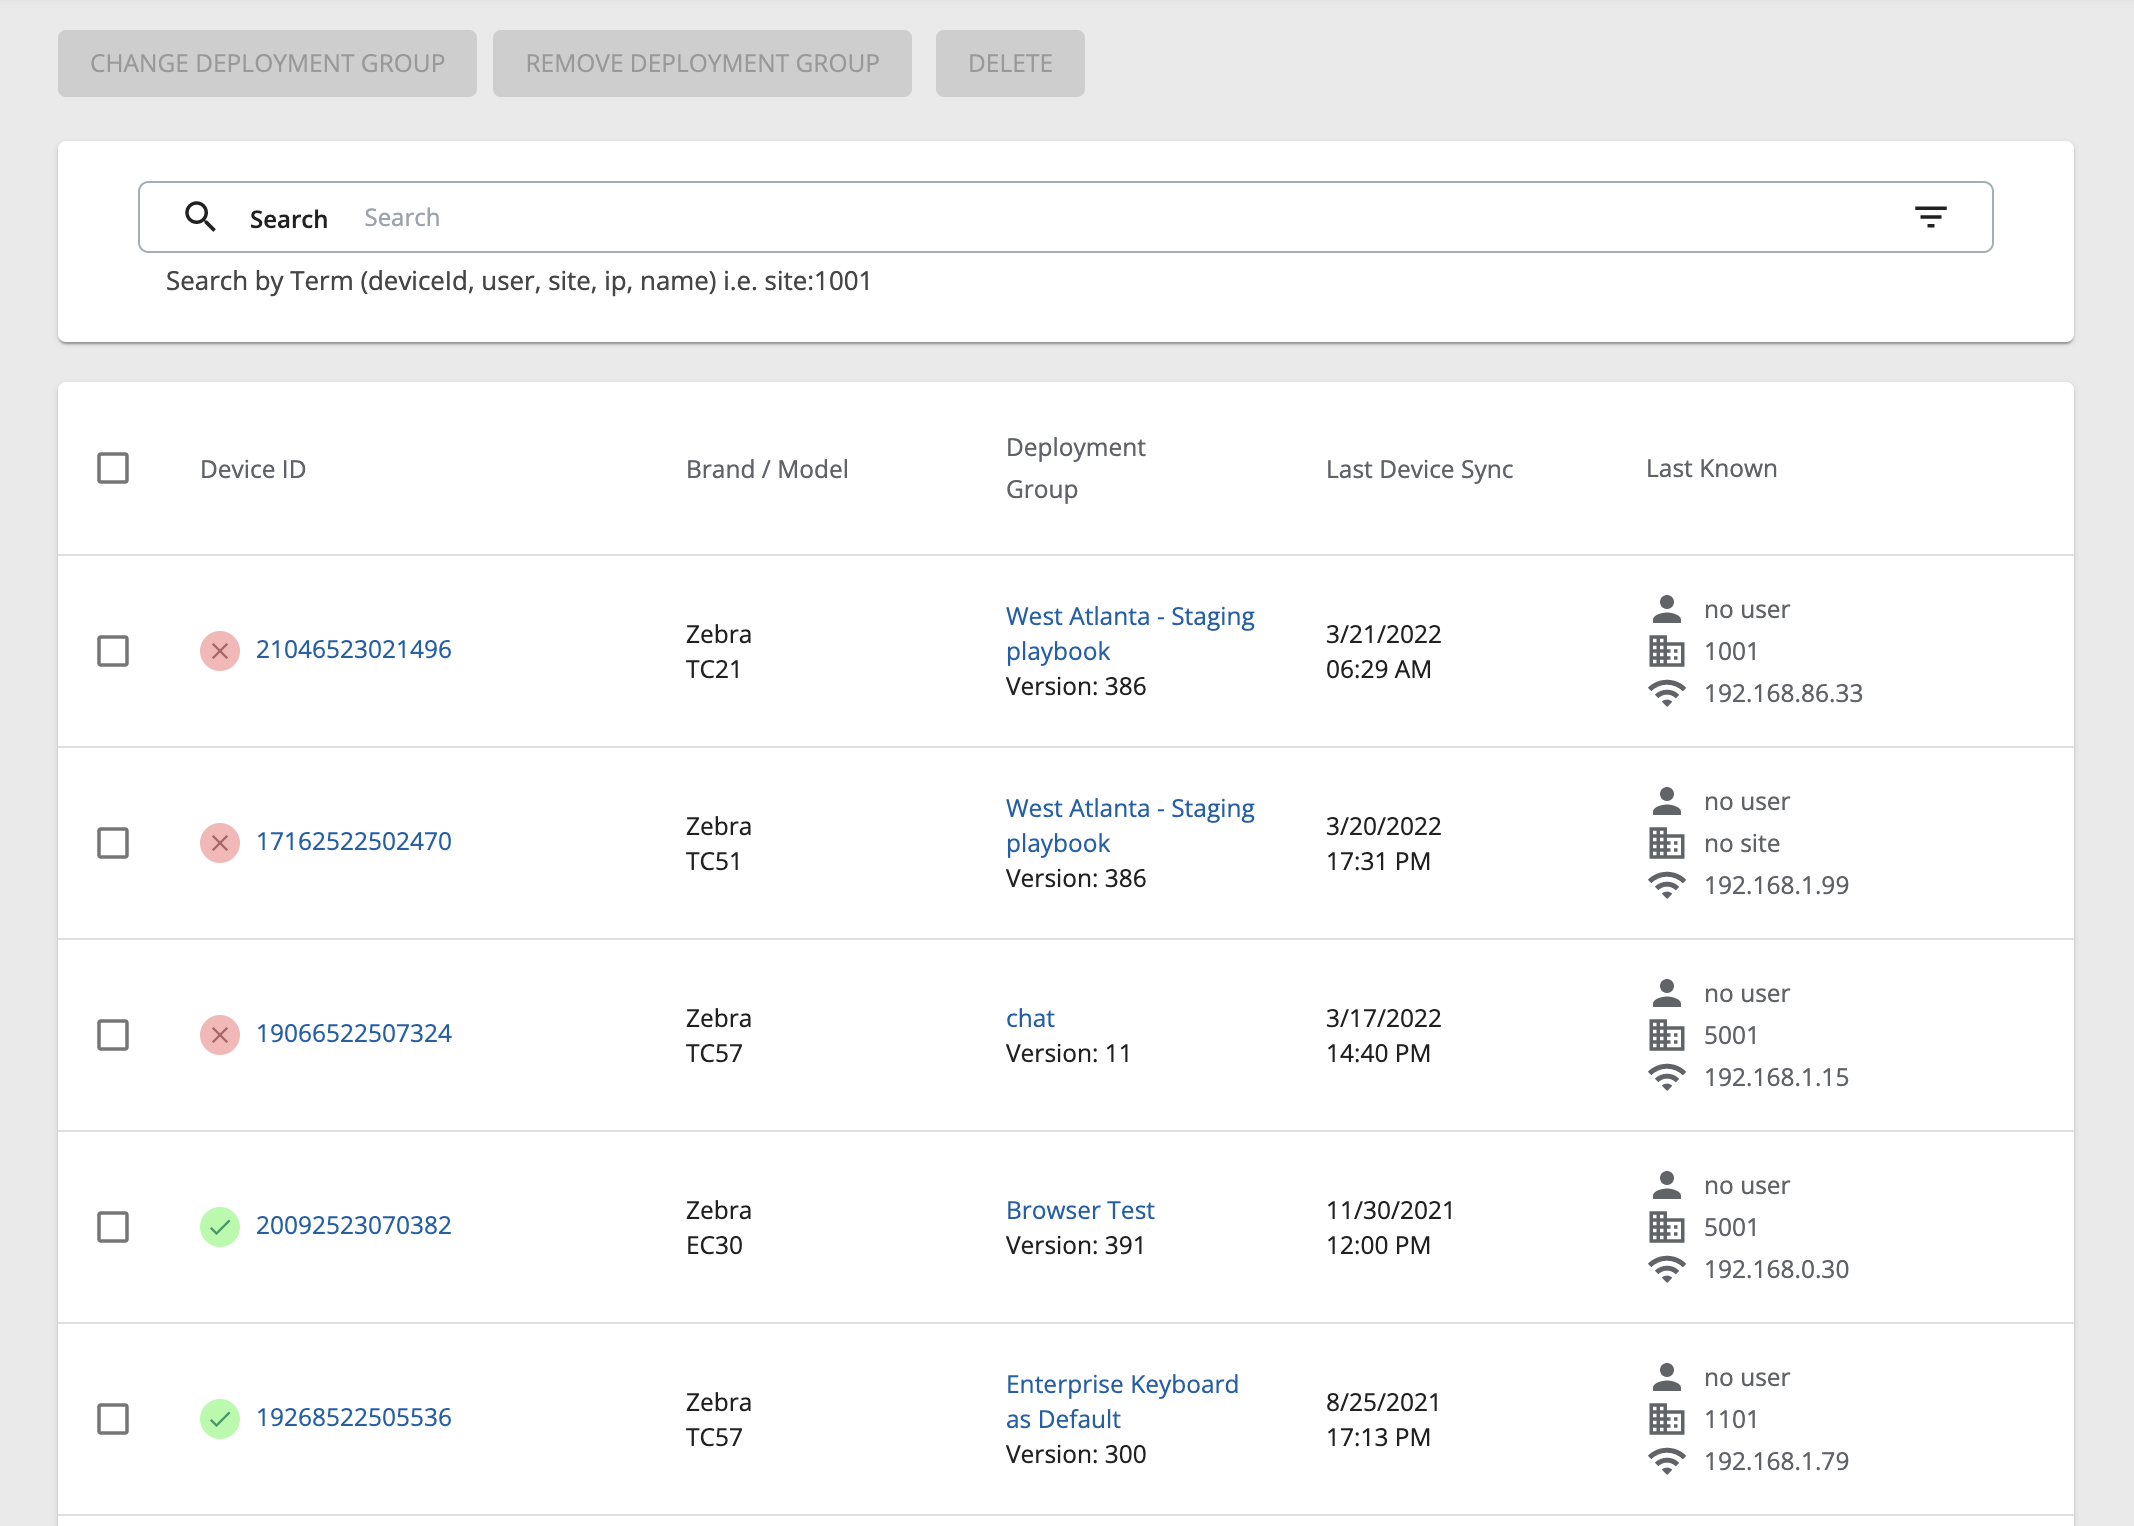Click the Version: 391 text
The width and height of the screenshot is (2134, 1526).
(x=1075, y=1245)
